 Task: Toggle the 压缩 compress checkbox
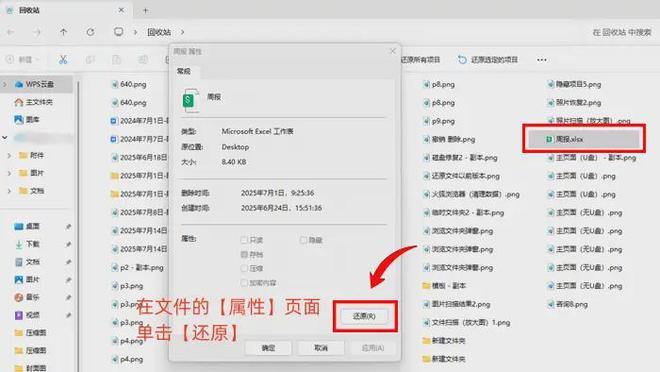244,268
